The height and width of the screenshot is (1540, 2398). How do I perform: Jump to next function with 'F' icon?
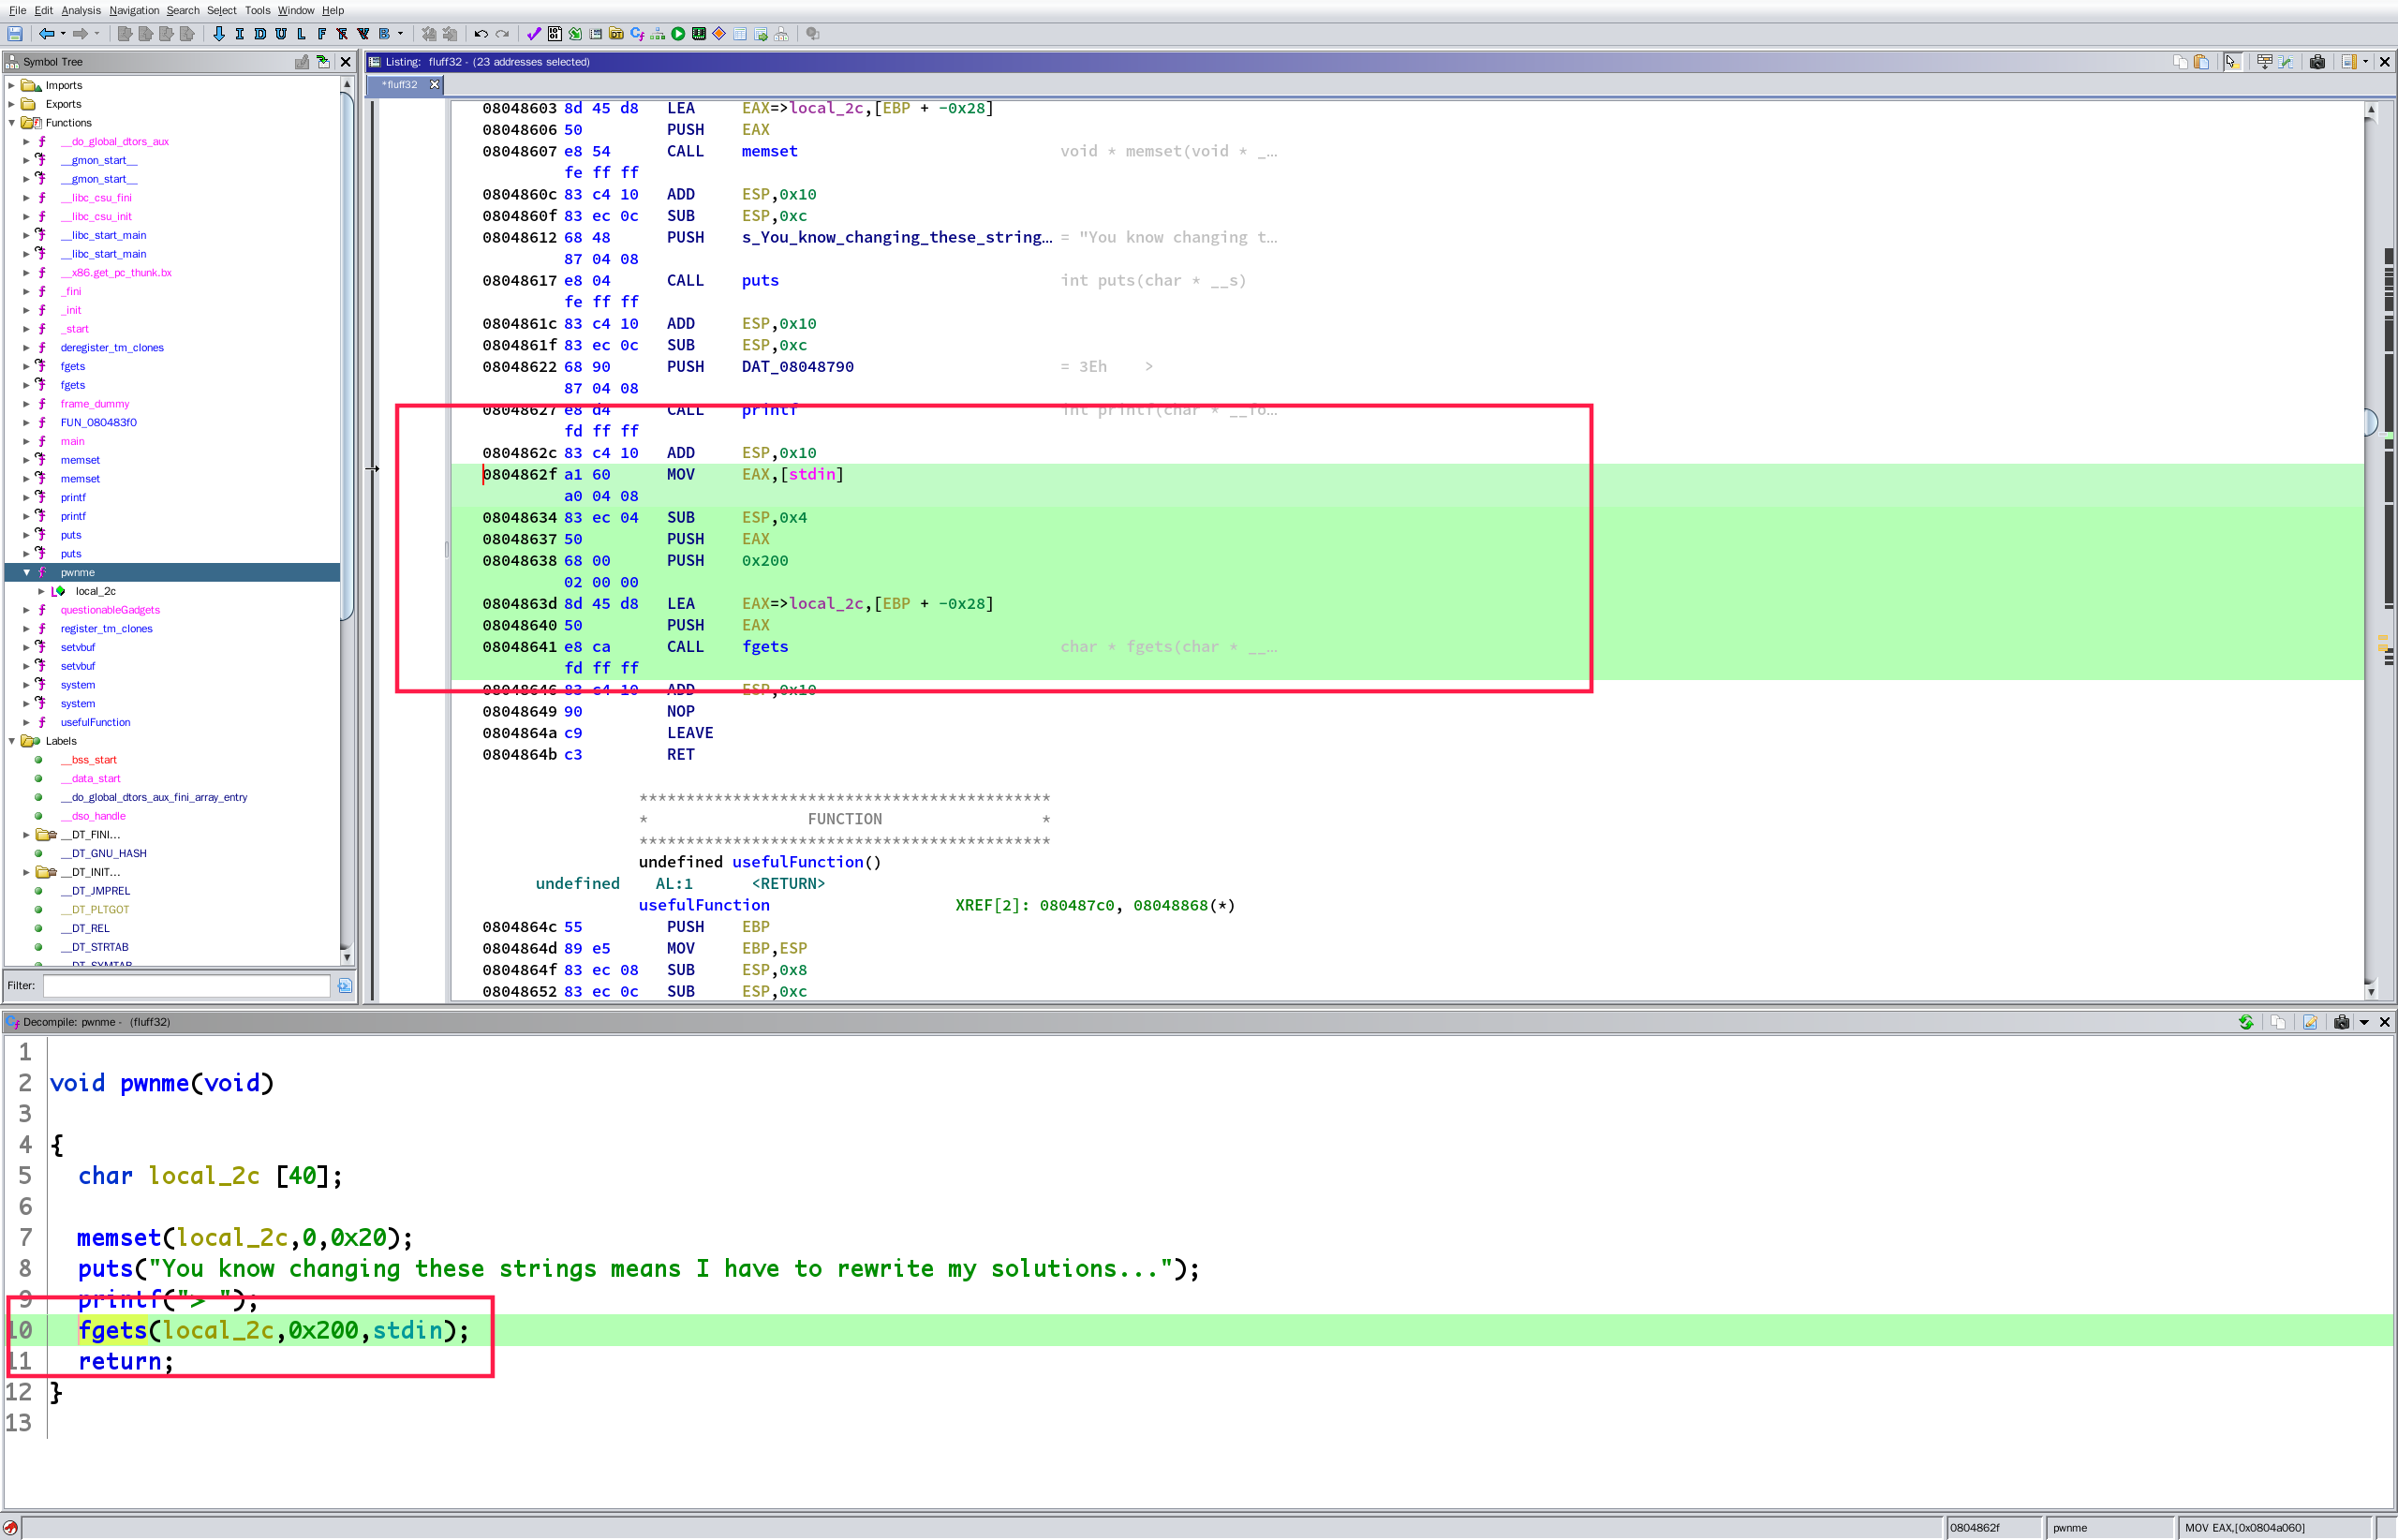pos(322,34)
